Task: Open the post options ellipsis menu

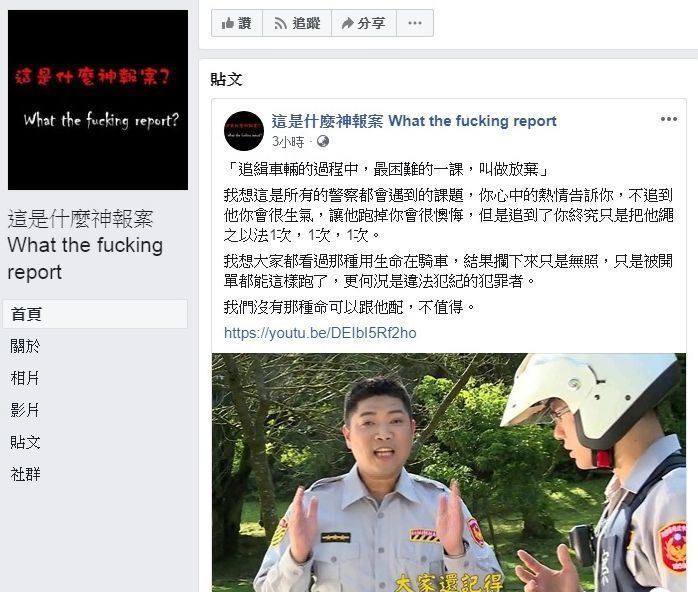Action: click(669, 119)
